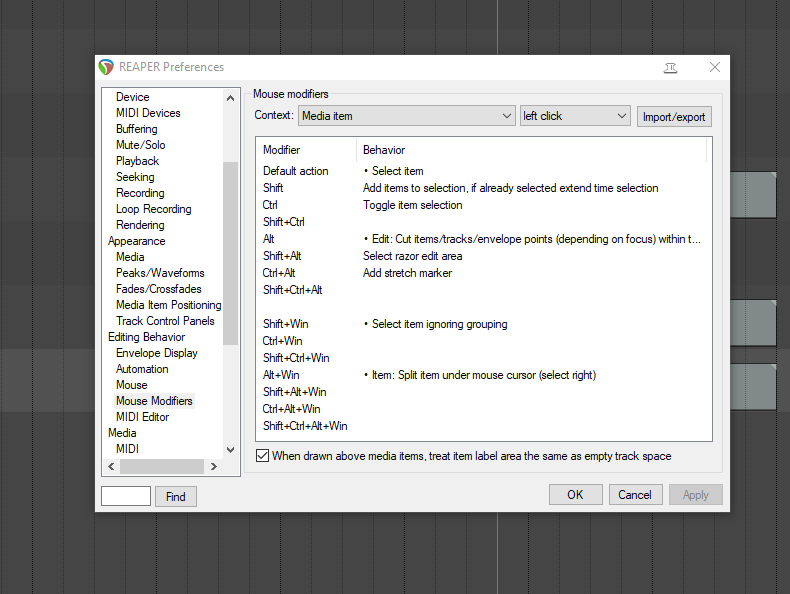
Task: Click the tree vertical scrollbar thumb
Action: [230, 253]
